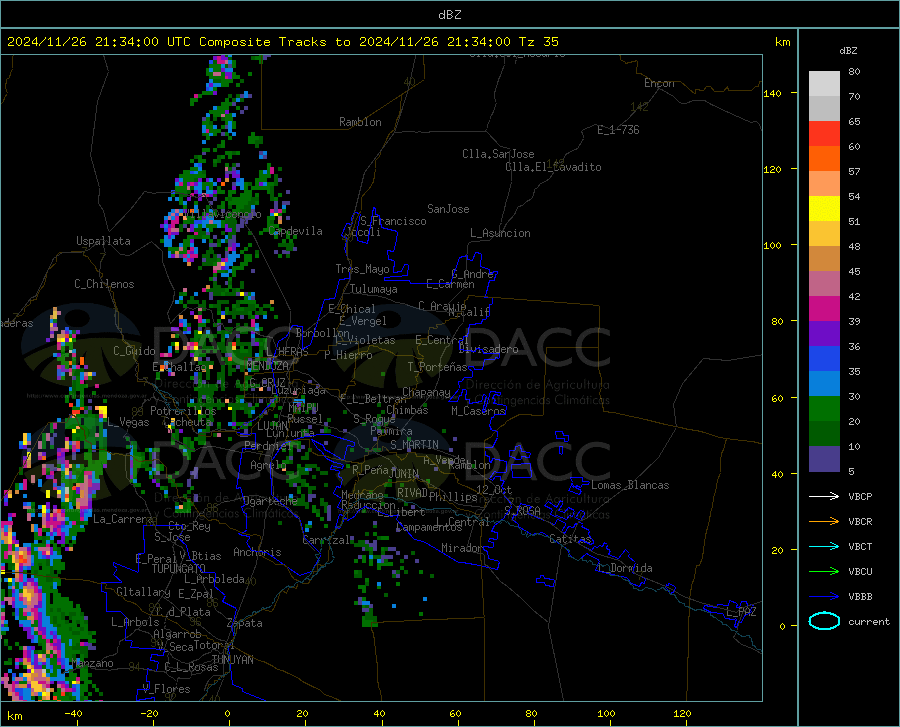This screenshot has width=900, height=727.
Task: Click the 'VBCT' legend label
Action: 860,546
